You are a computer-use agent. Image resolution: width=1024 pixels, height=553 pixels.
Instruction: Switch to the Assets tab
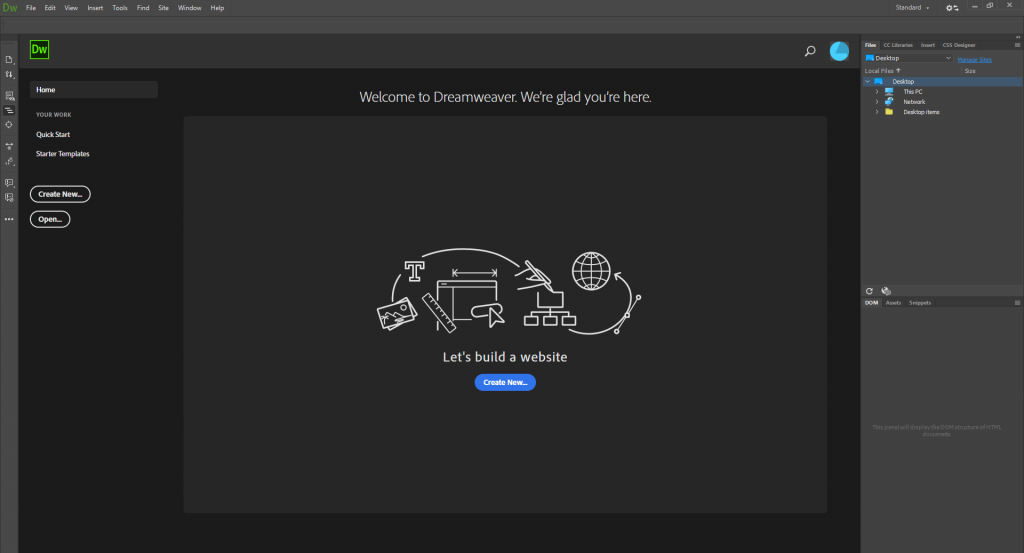click(893, 303)
